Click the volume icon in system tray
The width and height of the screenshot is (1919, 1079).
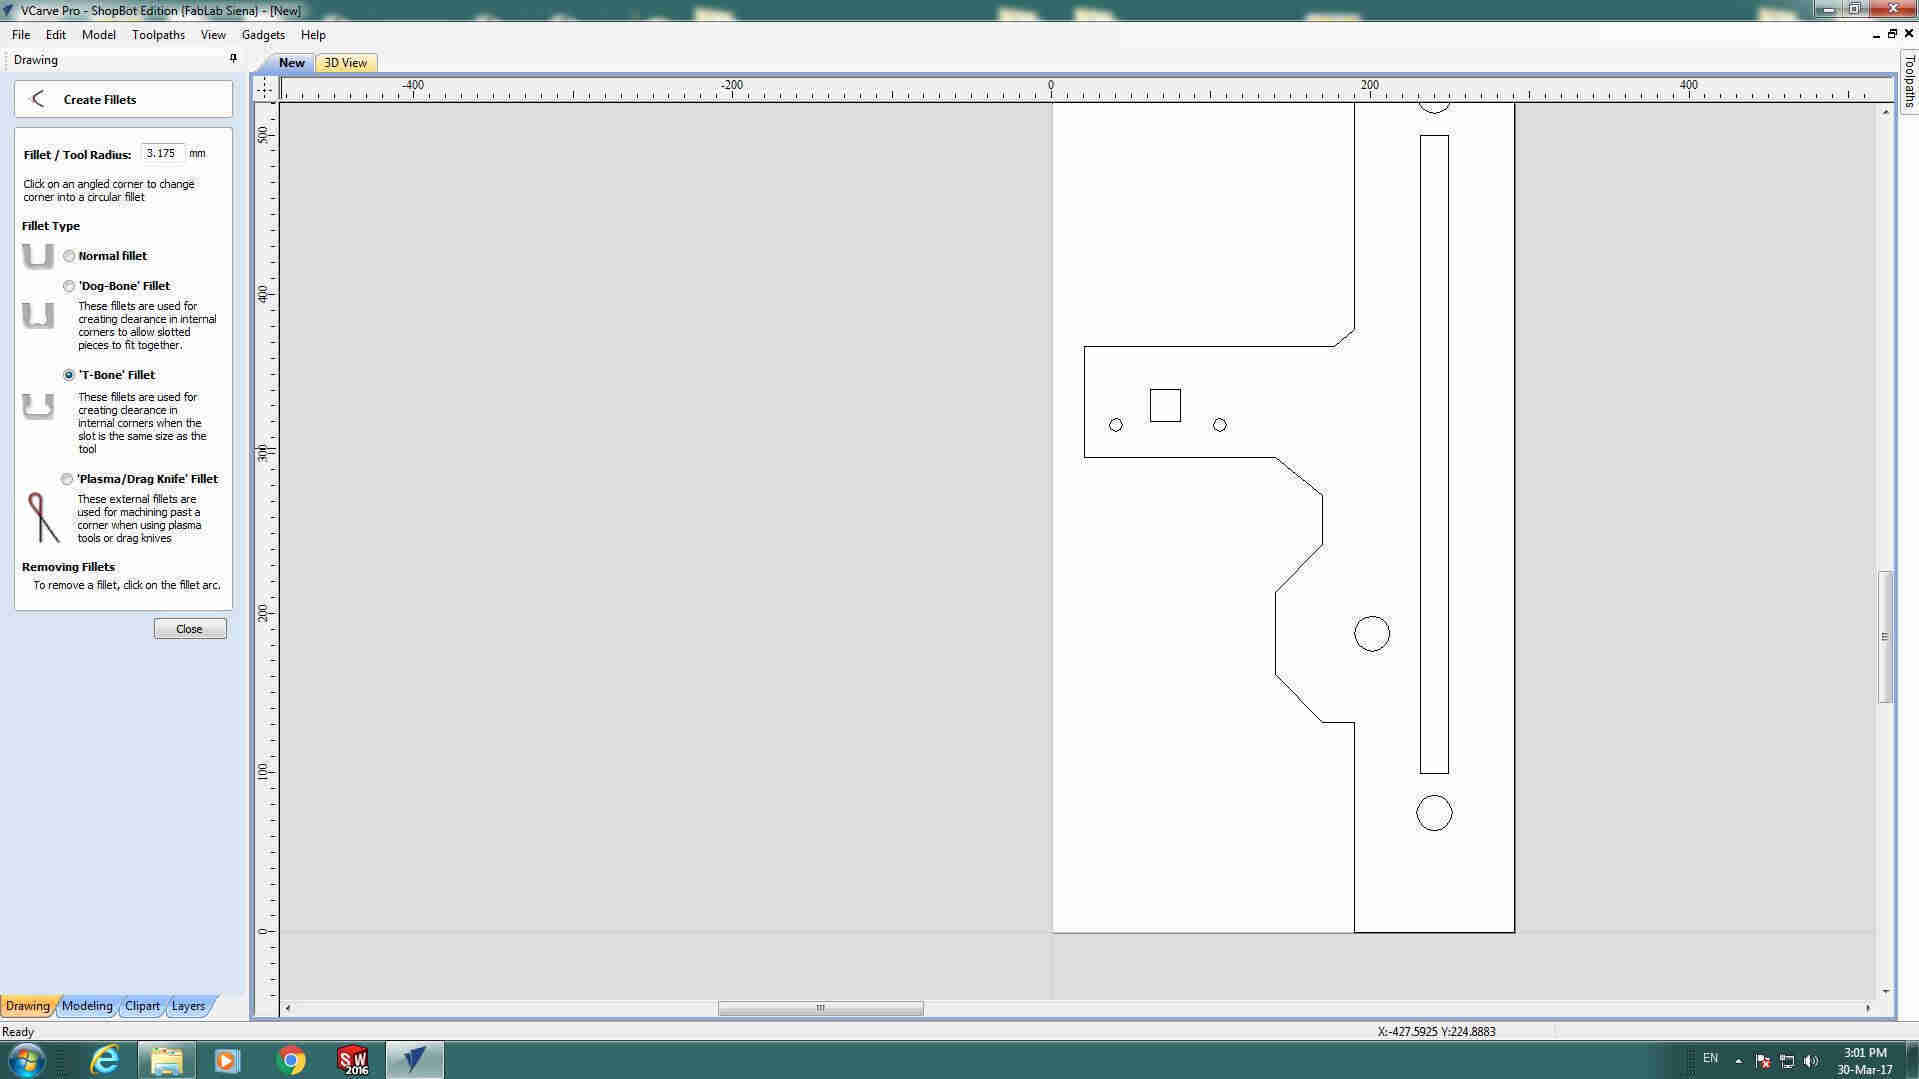pos(1812,1060)
